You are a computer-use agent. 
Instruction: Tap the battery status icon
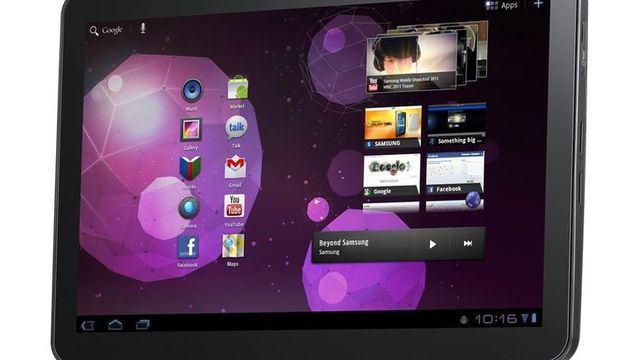[534, 318]
